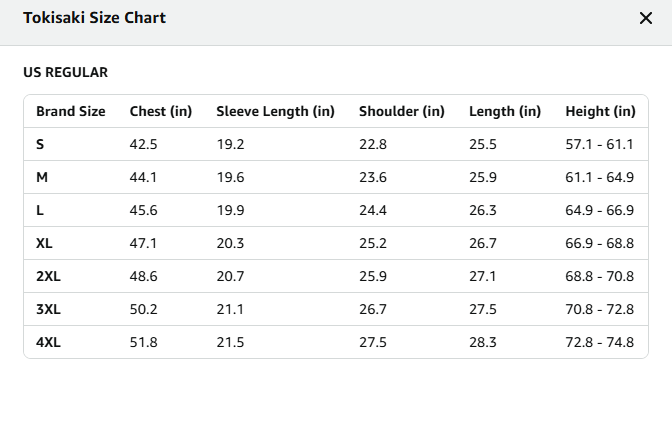Click the Sleeve Length (in) header
The height and width of the screenshot is (427, 672).
pyautogui.click(x=275, y=111)
